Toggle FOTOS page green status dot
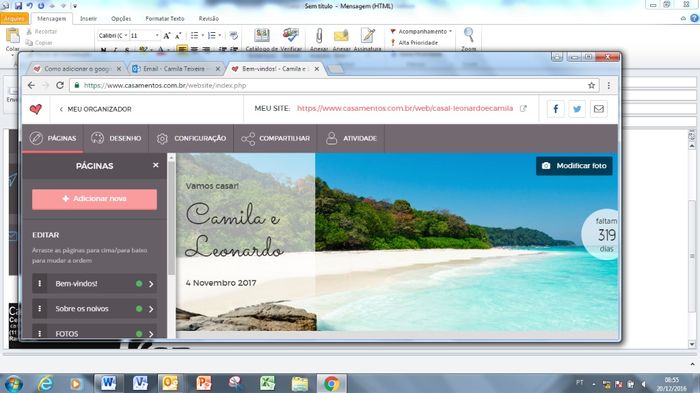 (139, 334)
